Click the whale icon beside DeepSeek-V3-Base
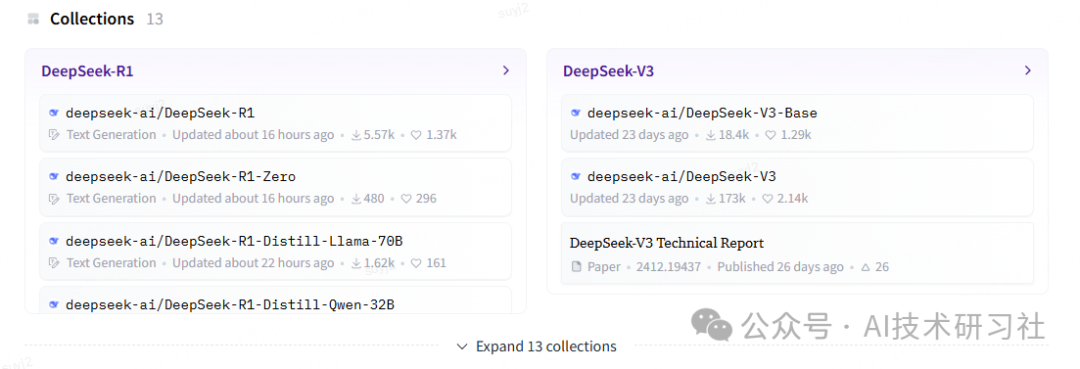 [x=576, y=113]
